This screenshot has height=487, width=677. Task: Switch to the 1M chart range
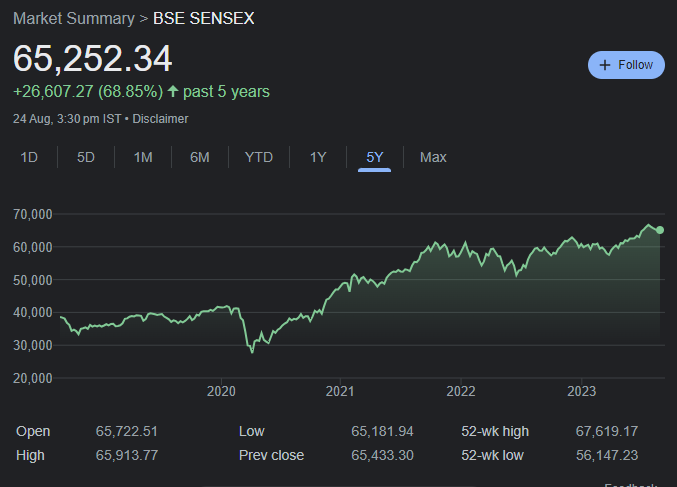coord(143,157)
